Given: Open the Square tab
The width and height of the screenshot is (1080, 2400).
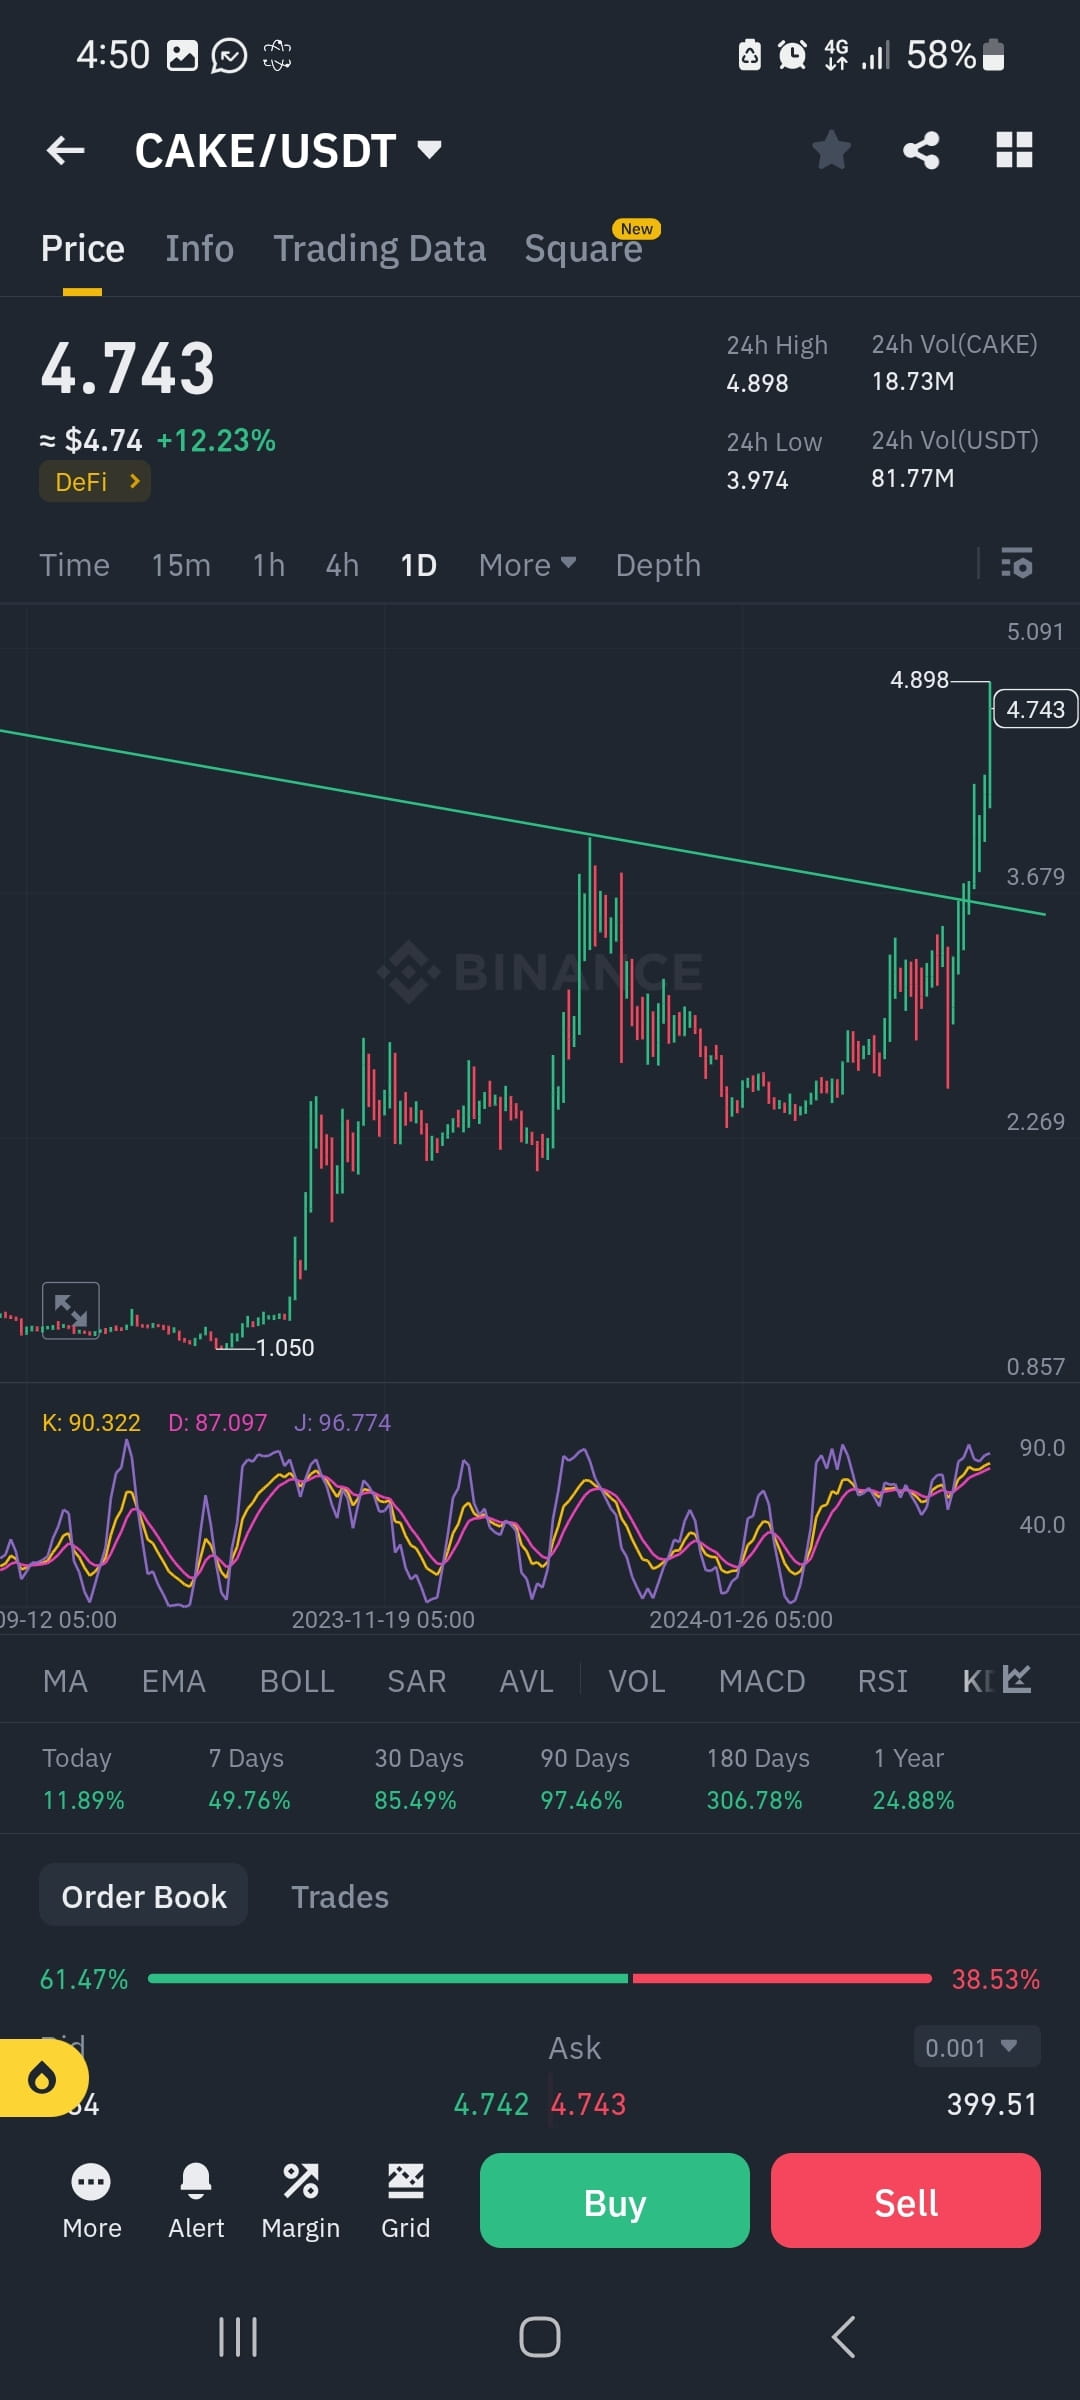Looking at the screenshot, I should click(584, 249).
